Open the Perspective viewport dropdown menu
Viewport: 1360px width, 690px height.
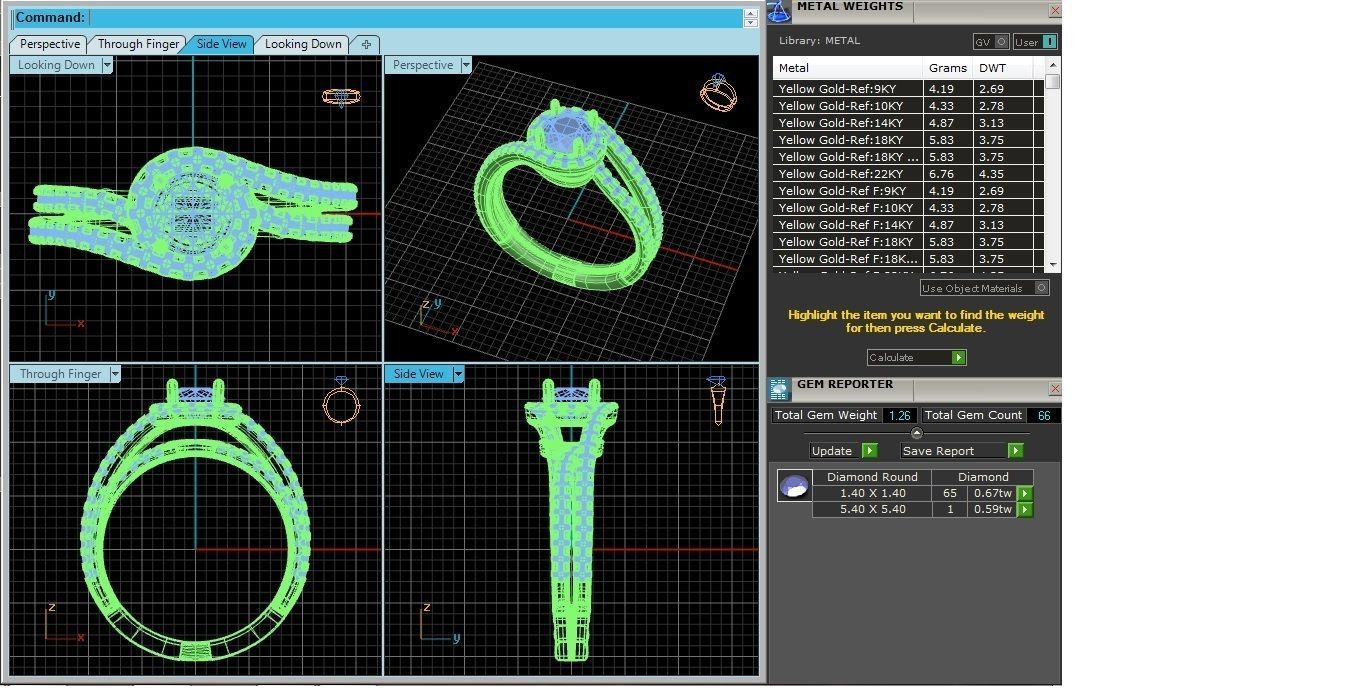pyautogui.click(x=465, y=65)
